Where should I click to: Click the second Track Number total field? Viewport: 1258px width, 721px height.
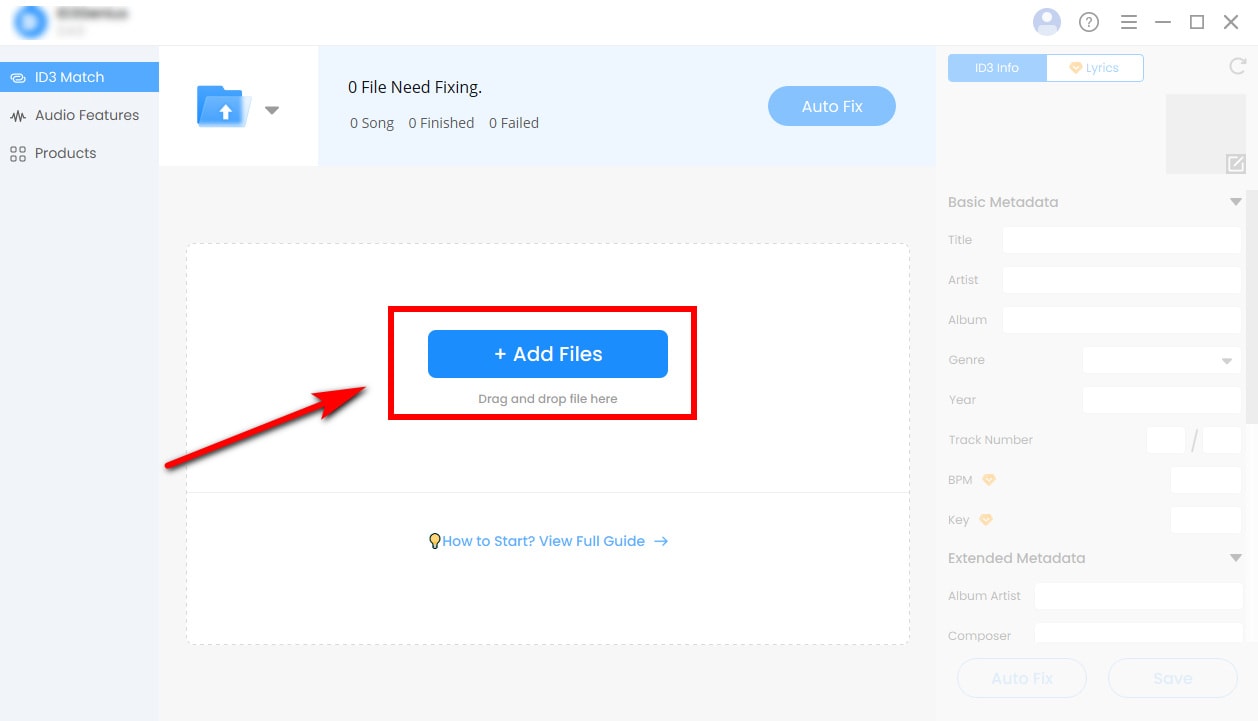click(x=1222, y=440)
